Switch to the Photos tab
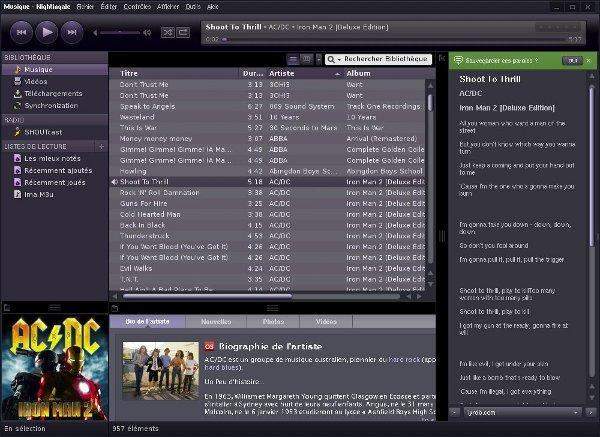 273,322
